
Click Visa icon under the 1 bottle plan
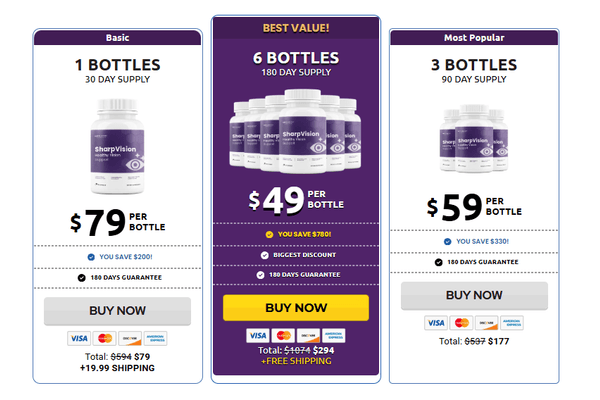79,338
